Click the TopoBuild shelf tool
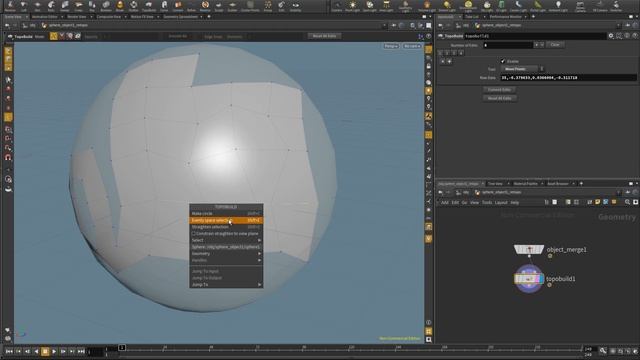This screenshot has width=640, height=360. coord(149,6)
